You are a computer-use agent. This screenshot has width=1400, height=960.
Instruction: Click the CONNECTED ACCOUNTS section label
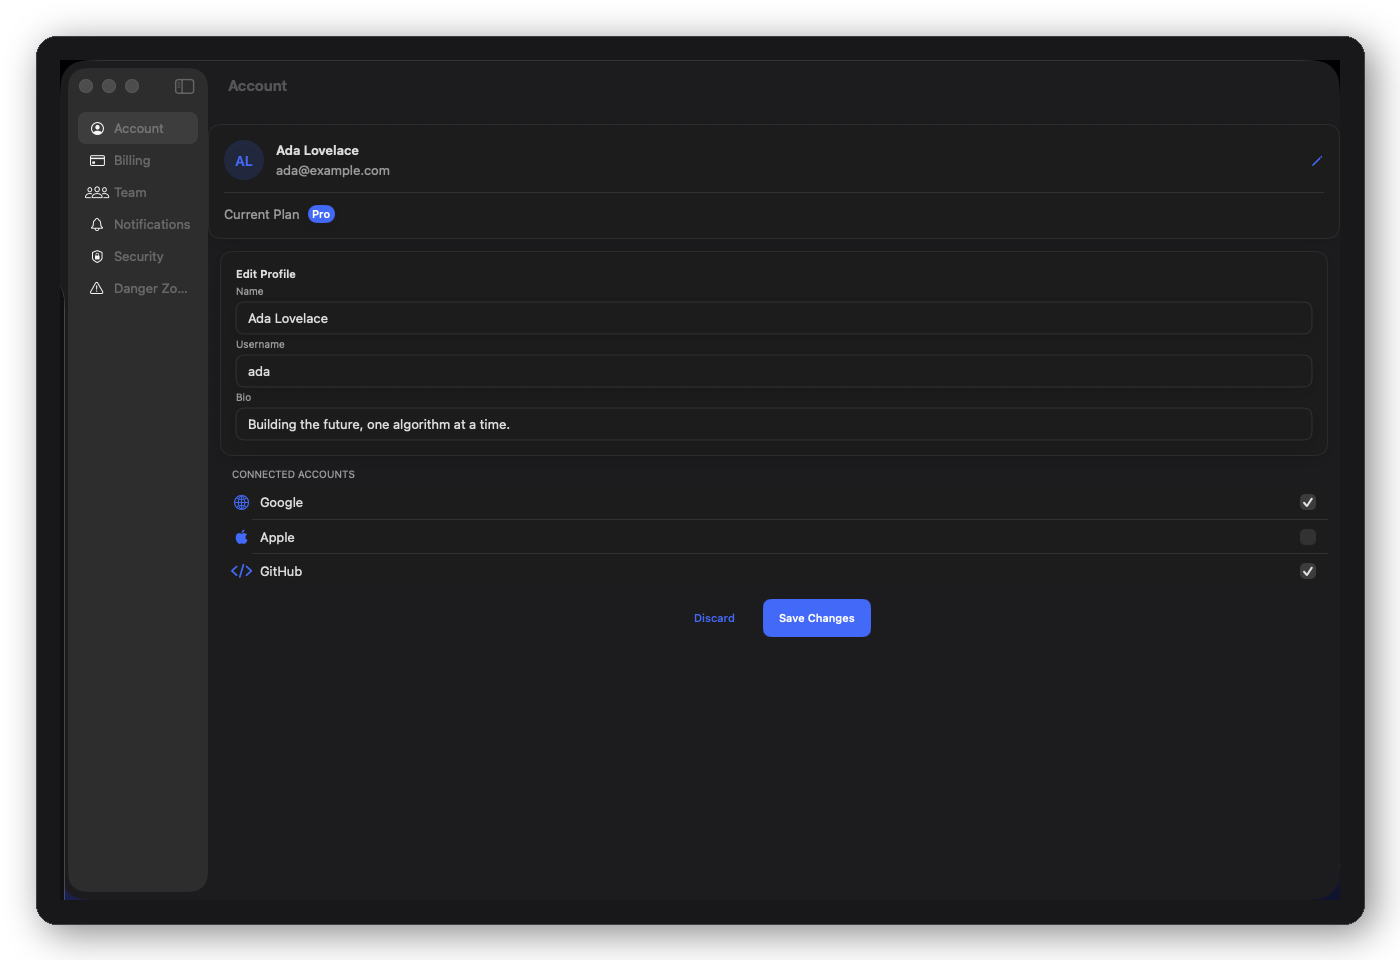tap(293, 474)
